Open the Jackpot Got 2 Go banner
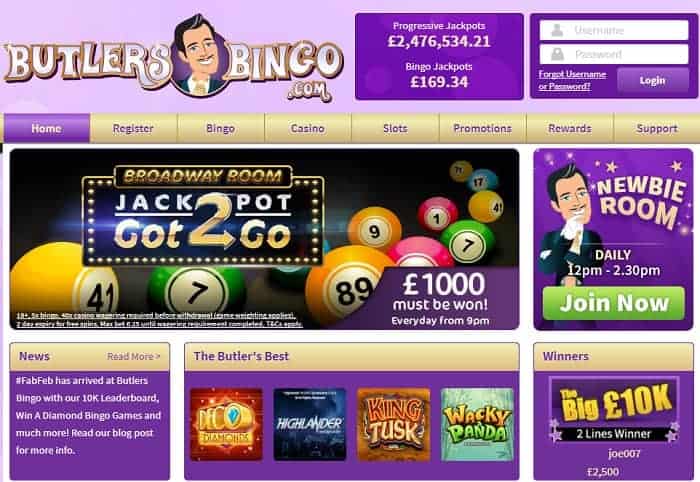The image size is (700, 482). point(264,239)
